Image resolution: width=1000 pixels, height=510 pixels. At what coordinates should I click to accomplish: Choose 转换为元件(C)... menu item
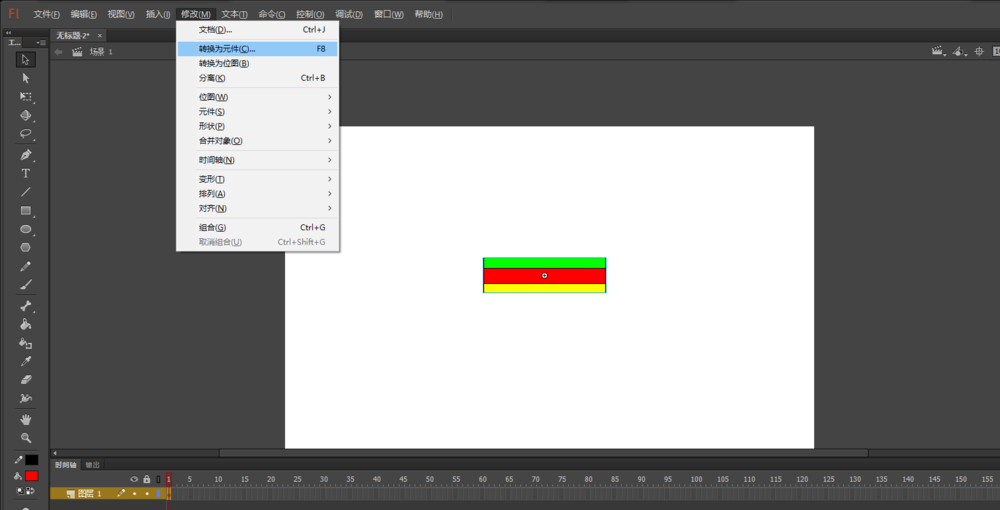[x=258, y=48]
